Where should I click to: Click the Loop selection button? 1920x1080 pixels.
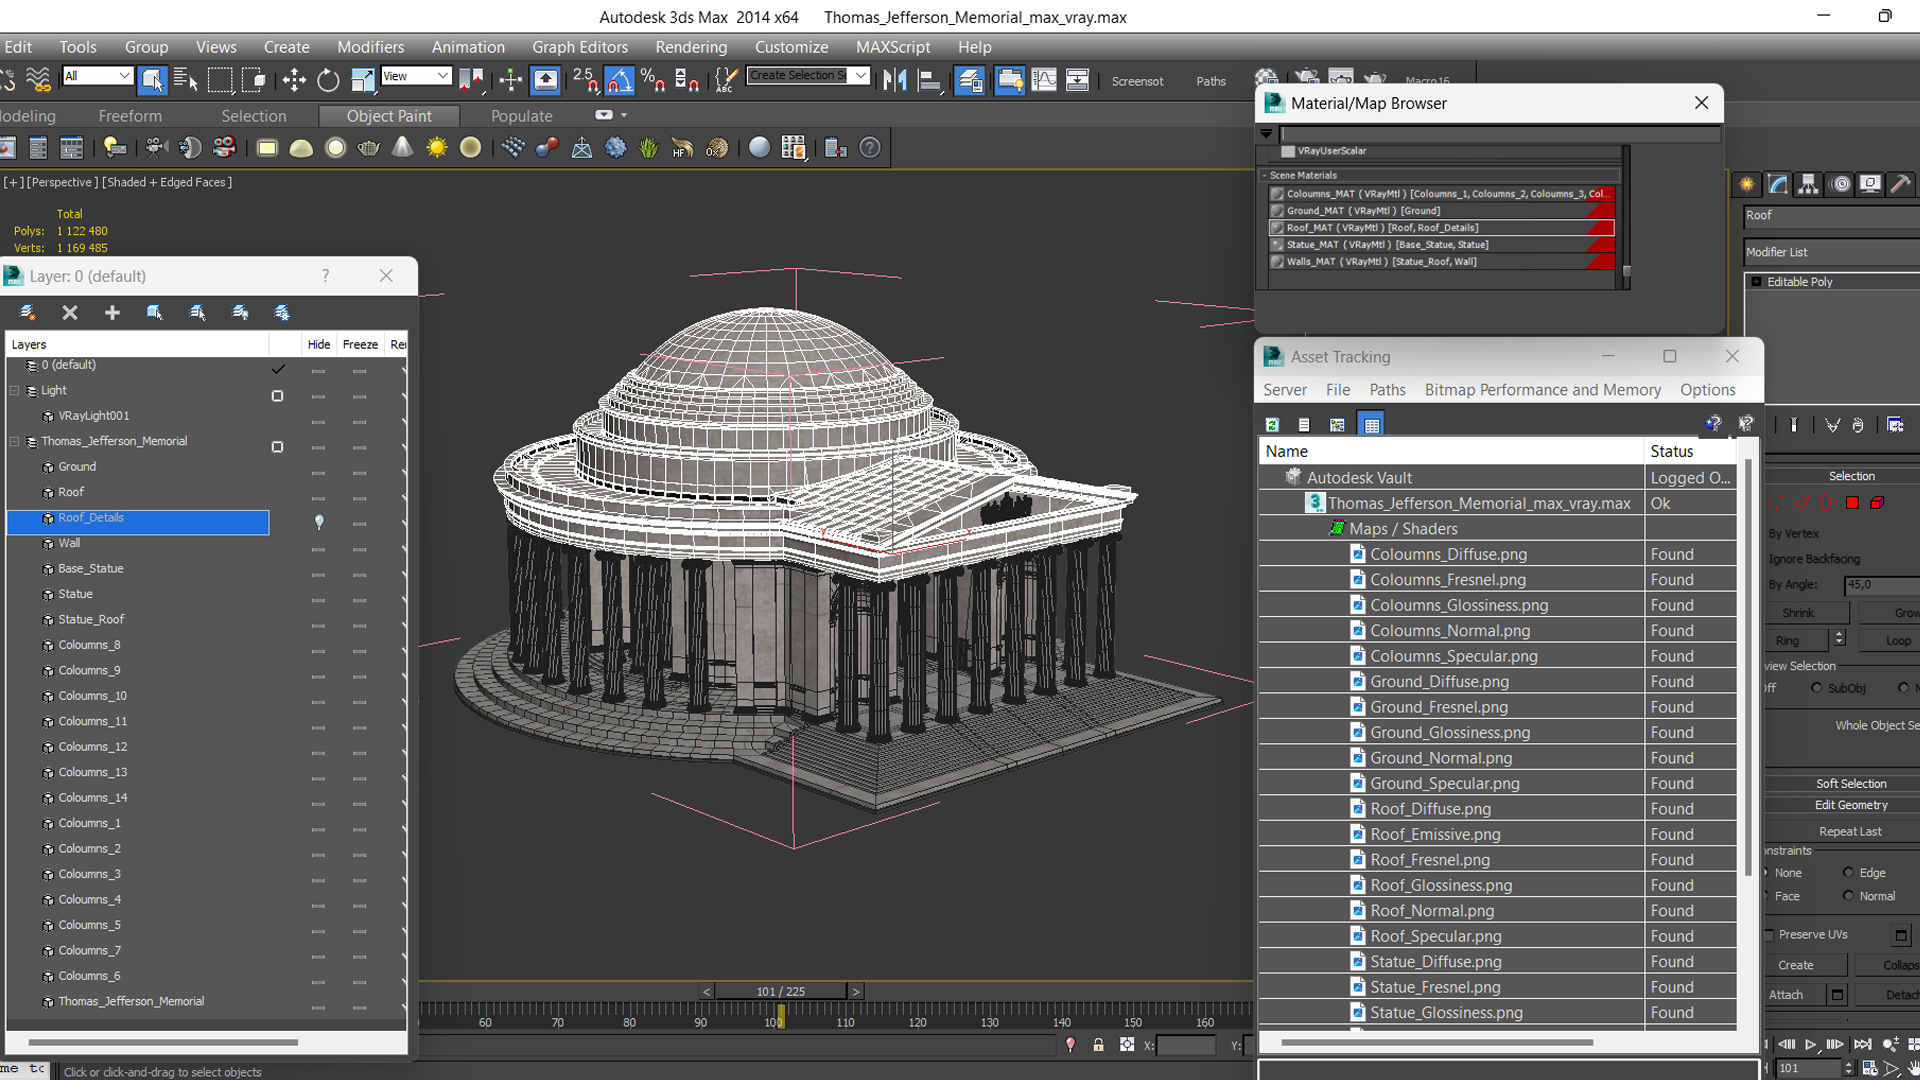click(1888, 641)
